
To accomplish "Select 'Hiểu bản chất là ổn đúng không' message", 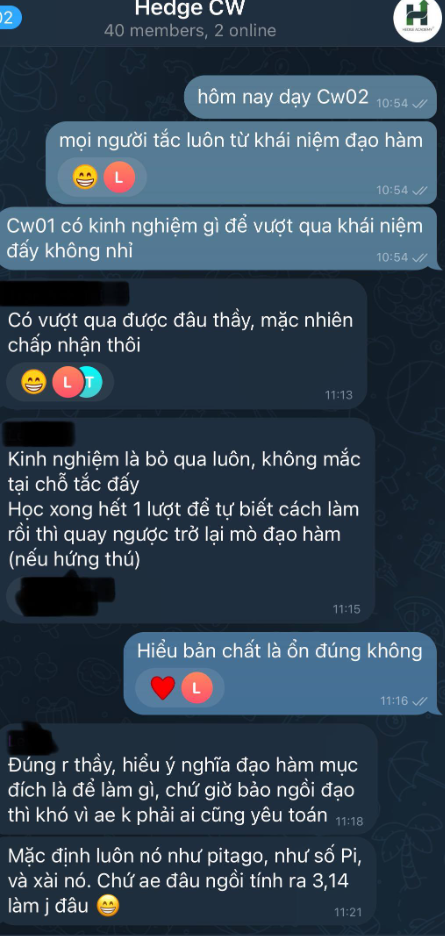I will (281, 673).
